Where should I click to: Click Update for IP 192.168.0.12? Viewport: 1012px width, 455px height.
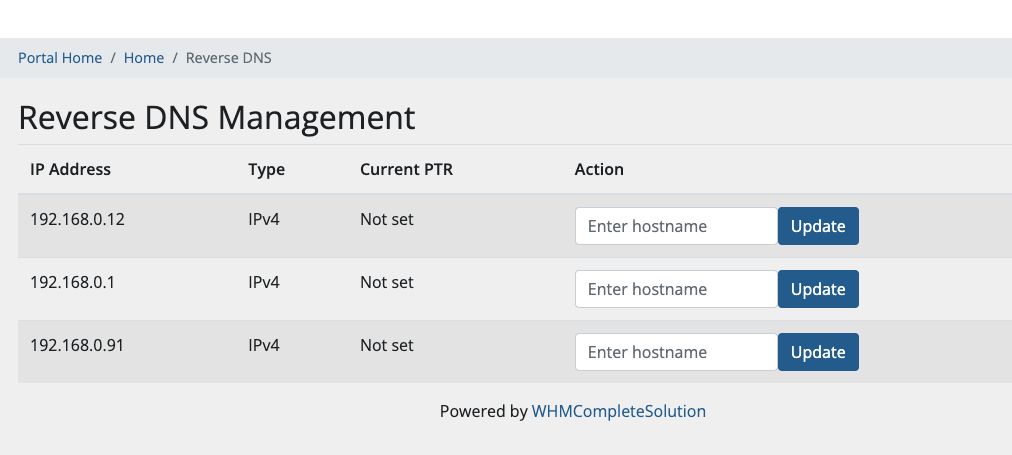click(818, 226)
